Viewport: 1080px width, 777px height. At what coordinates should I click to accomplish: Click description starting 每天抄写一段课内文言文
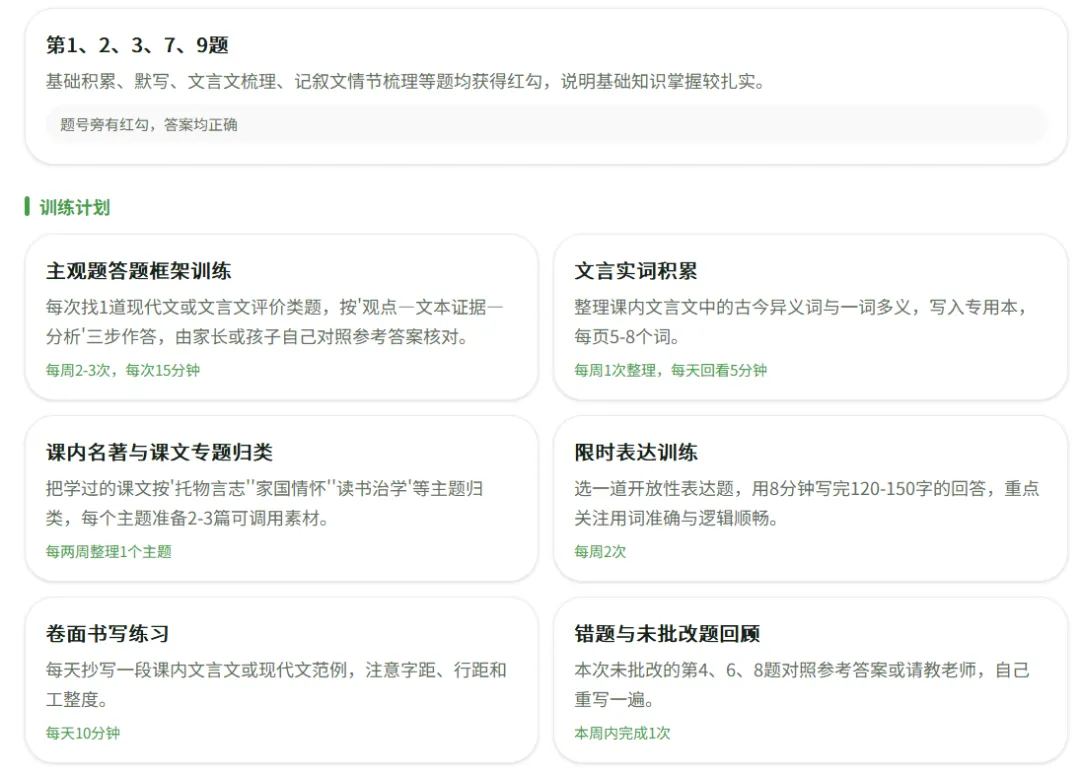click(276, 684)
